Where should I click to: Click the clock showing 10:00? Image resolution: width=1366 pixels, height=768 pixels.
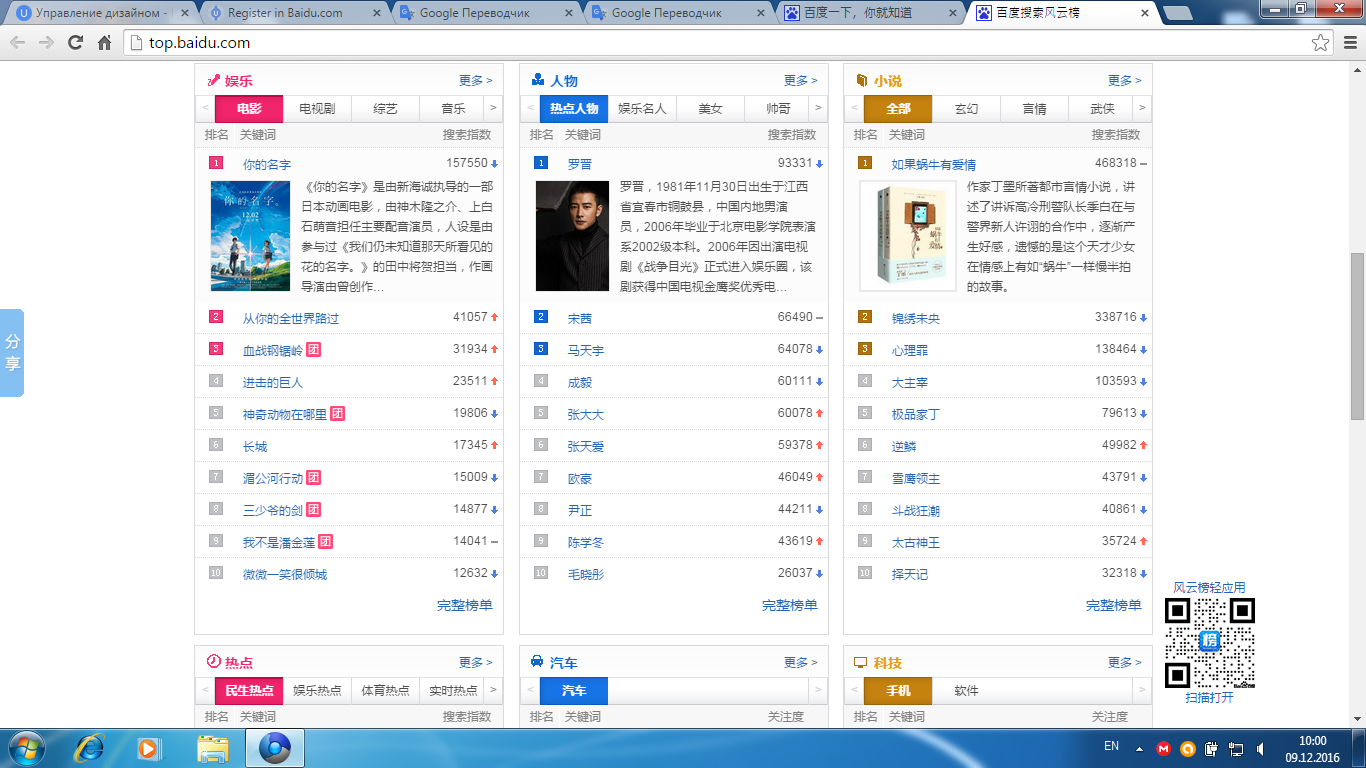click(1313, 740)
